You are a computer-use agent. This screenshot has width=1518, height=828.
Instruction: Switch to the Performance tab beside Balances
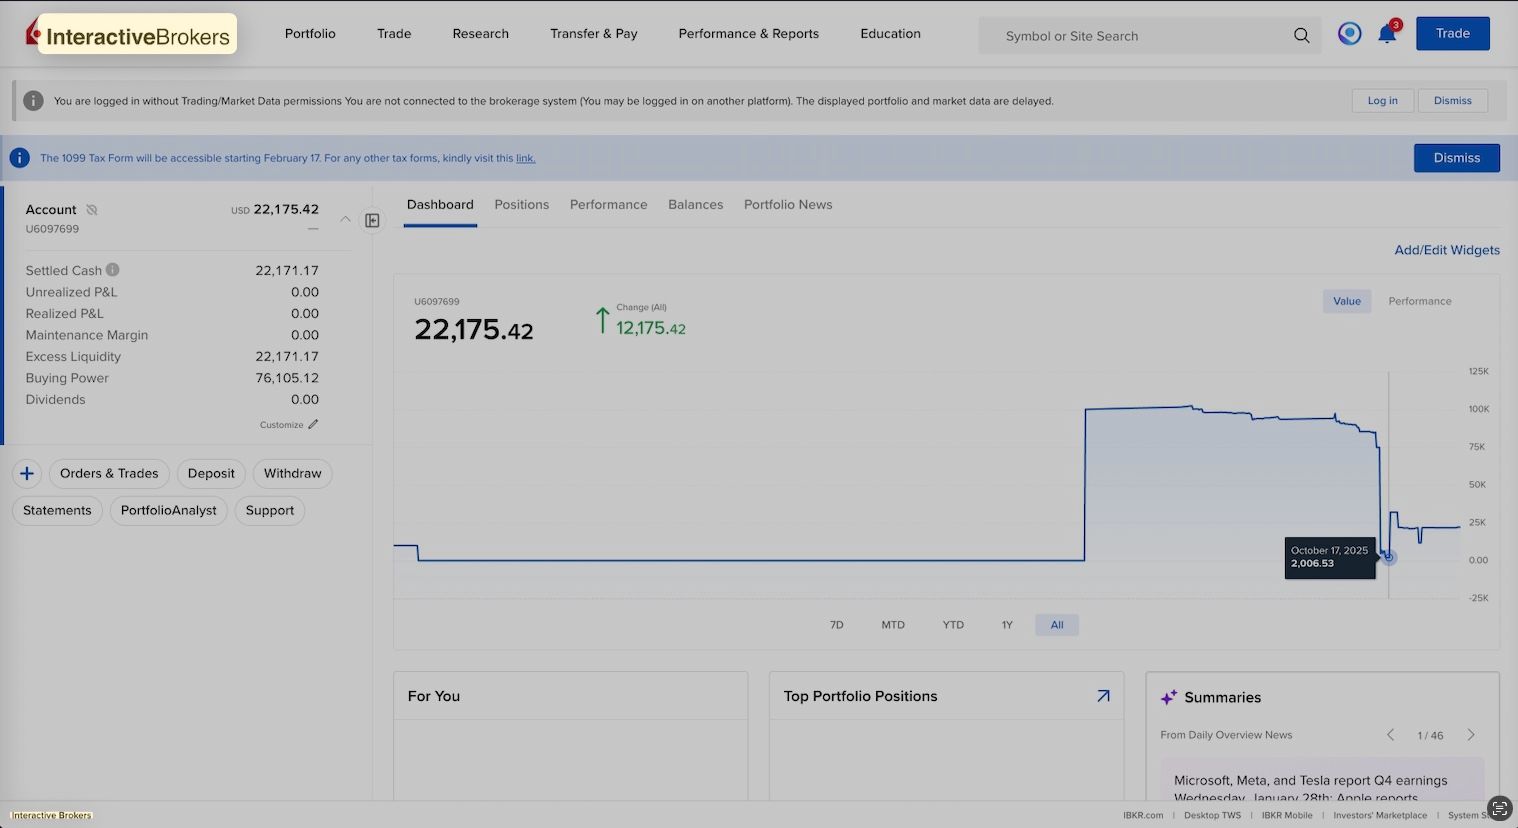pos(609,205)
